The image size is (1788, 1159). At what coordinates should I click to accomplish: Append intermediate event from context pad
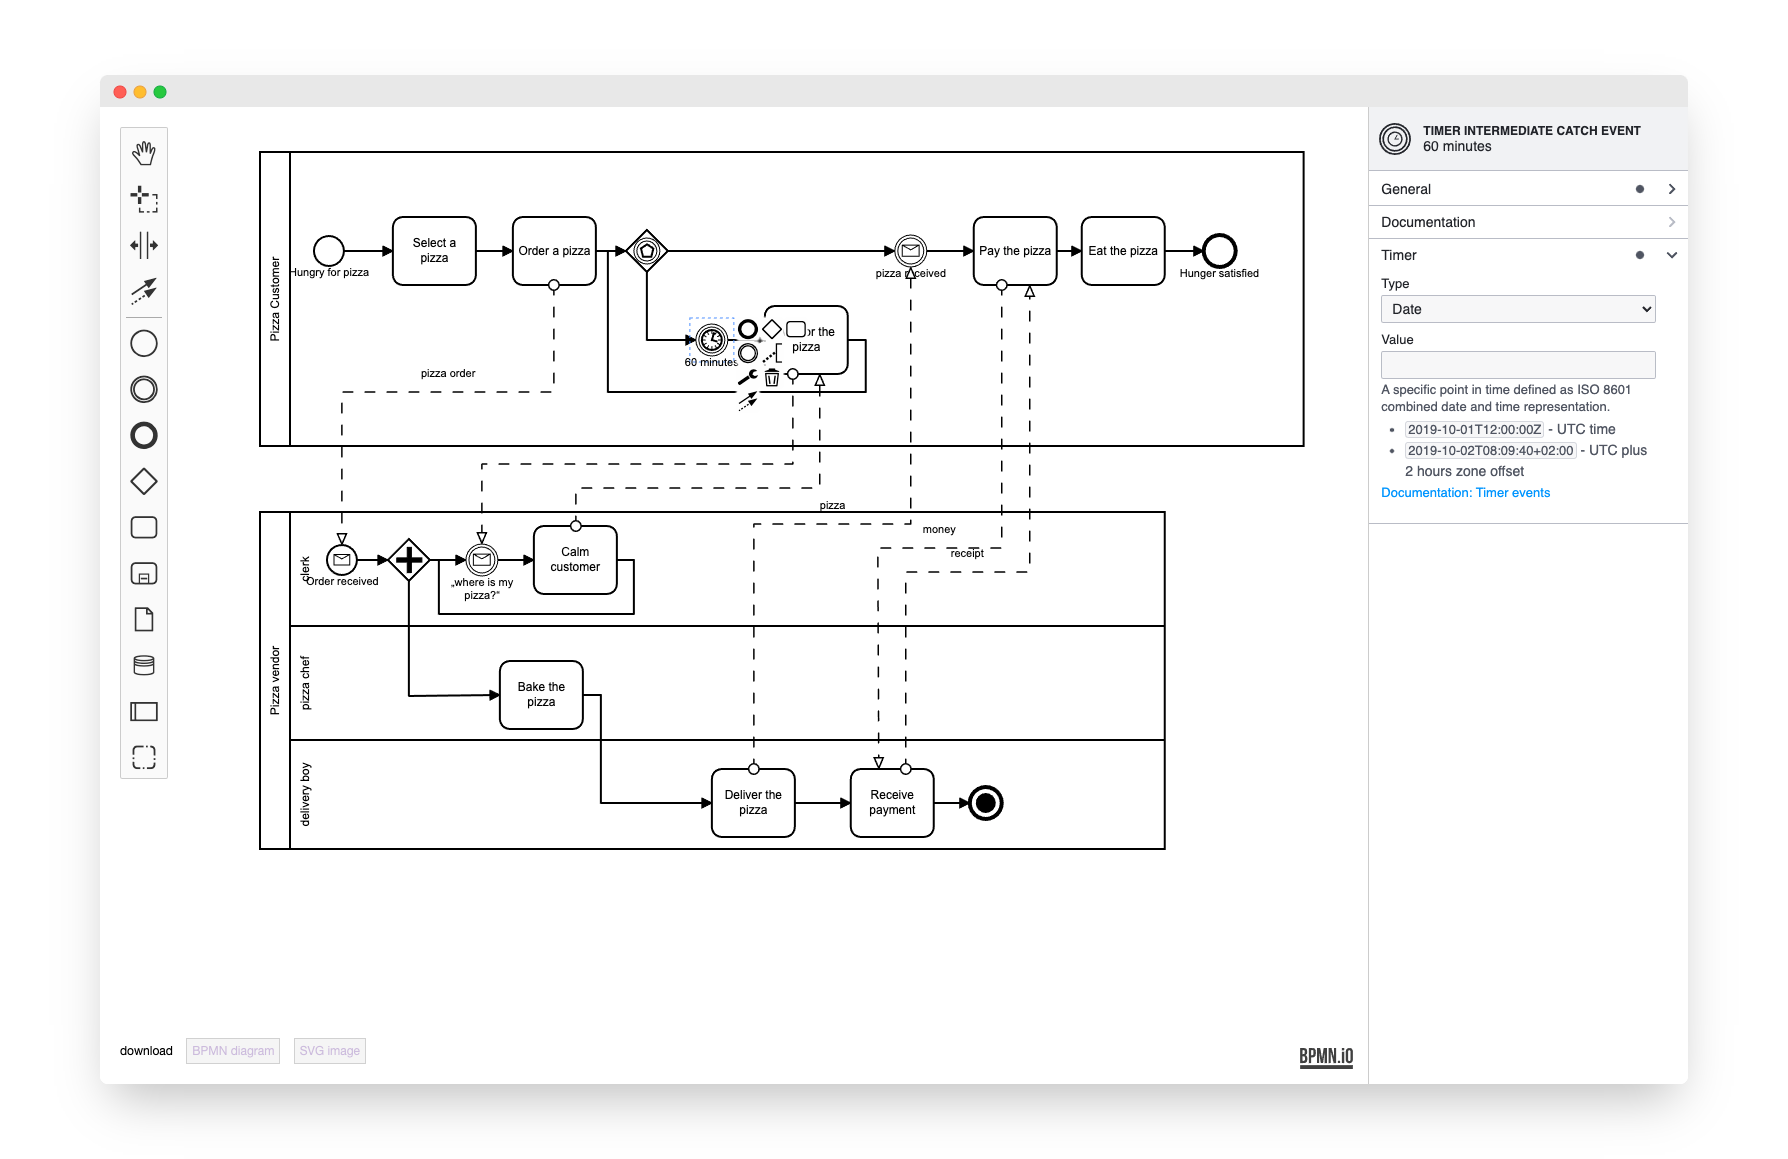click(748, 353)
